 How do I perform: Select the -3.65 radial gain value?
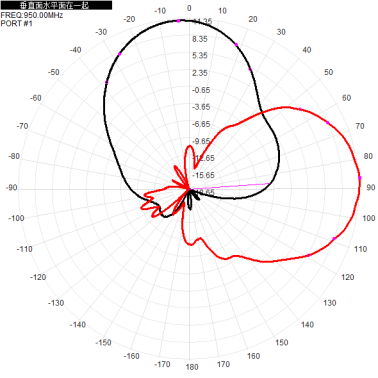pyautogui.click(x=201, y=107)
